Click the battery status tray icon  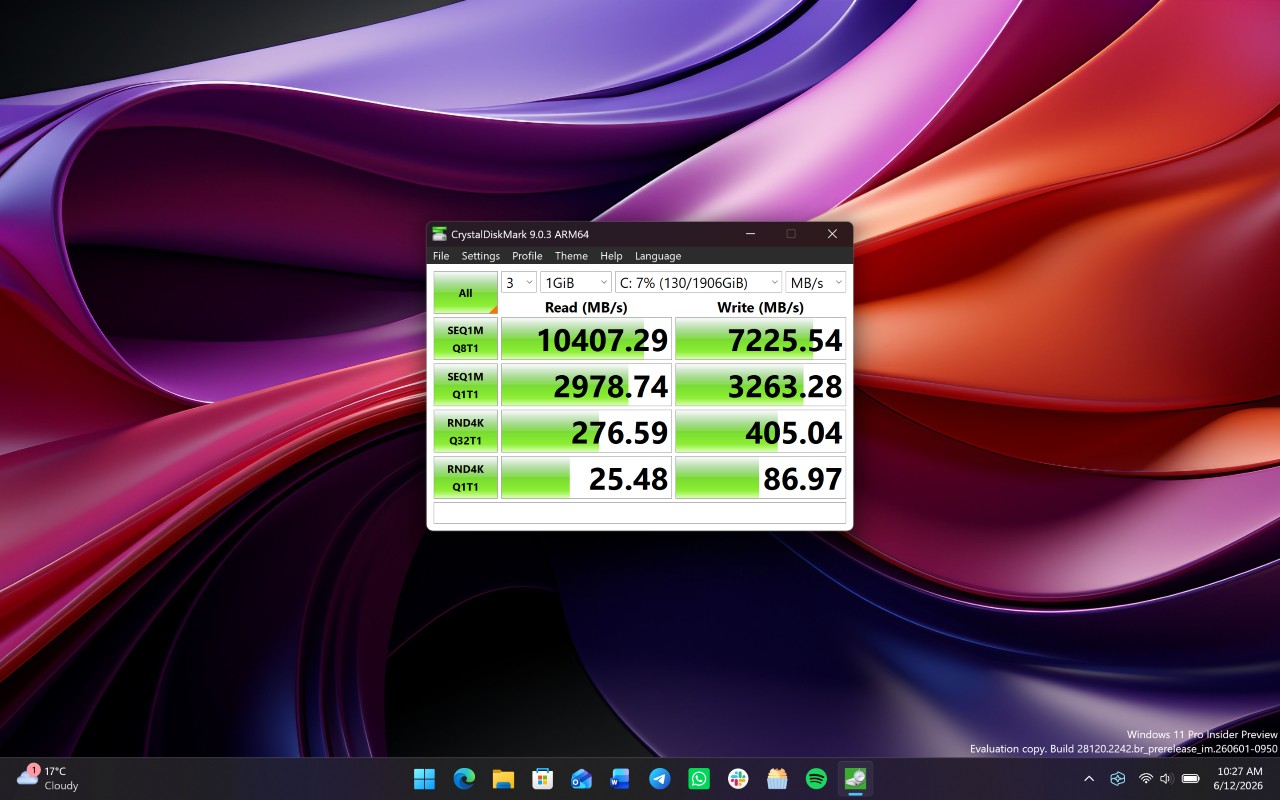tap(1190, 778)
